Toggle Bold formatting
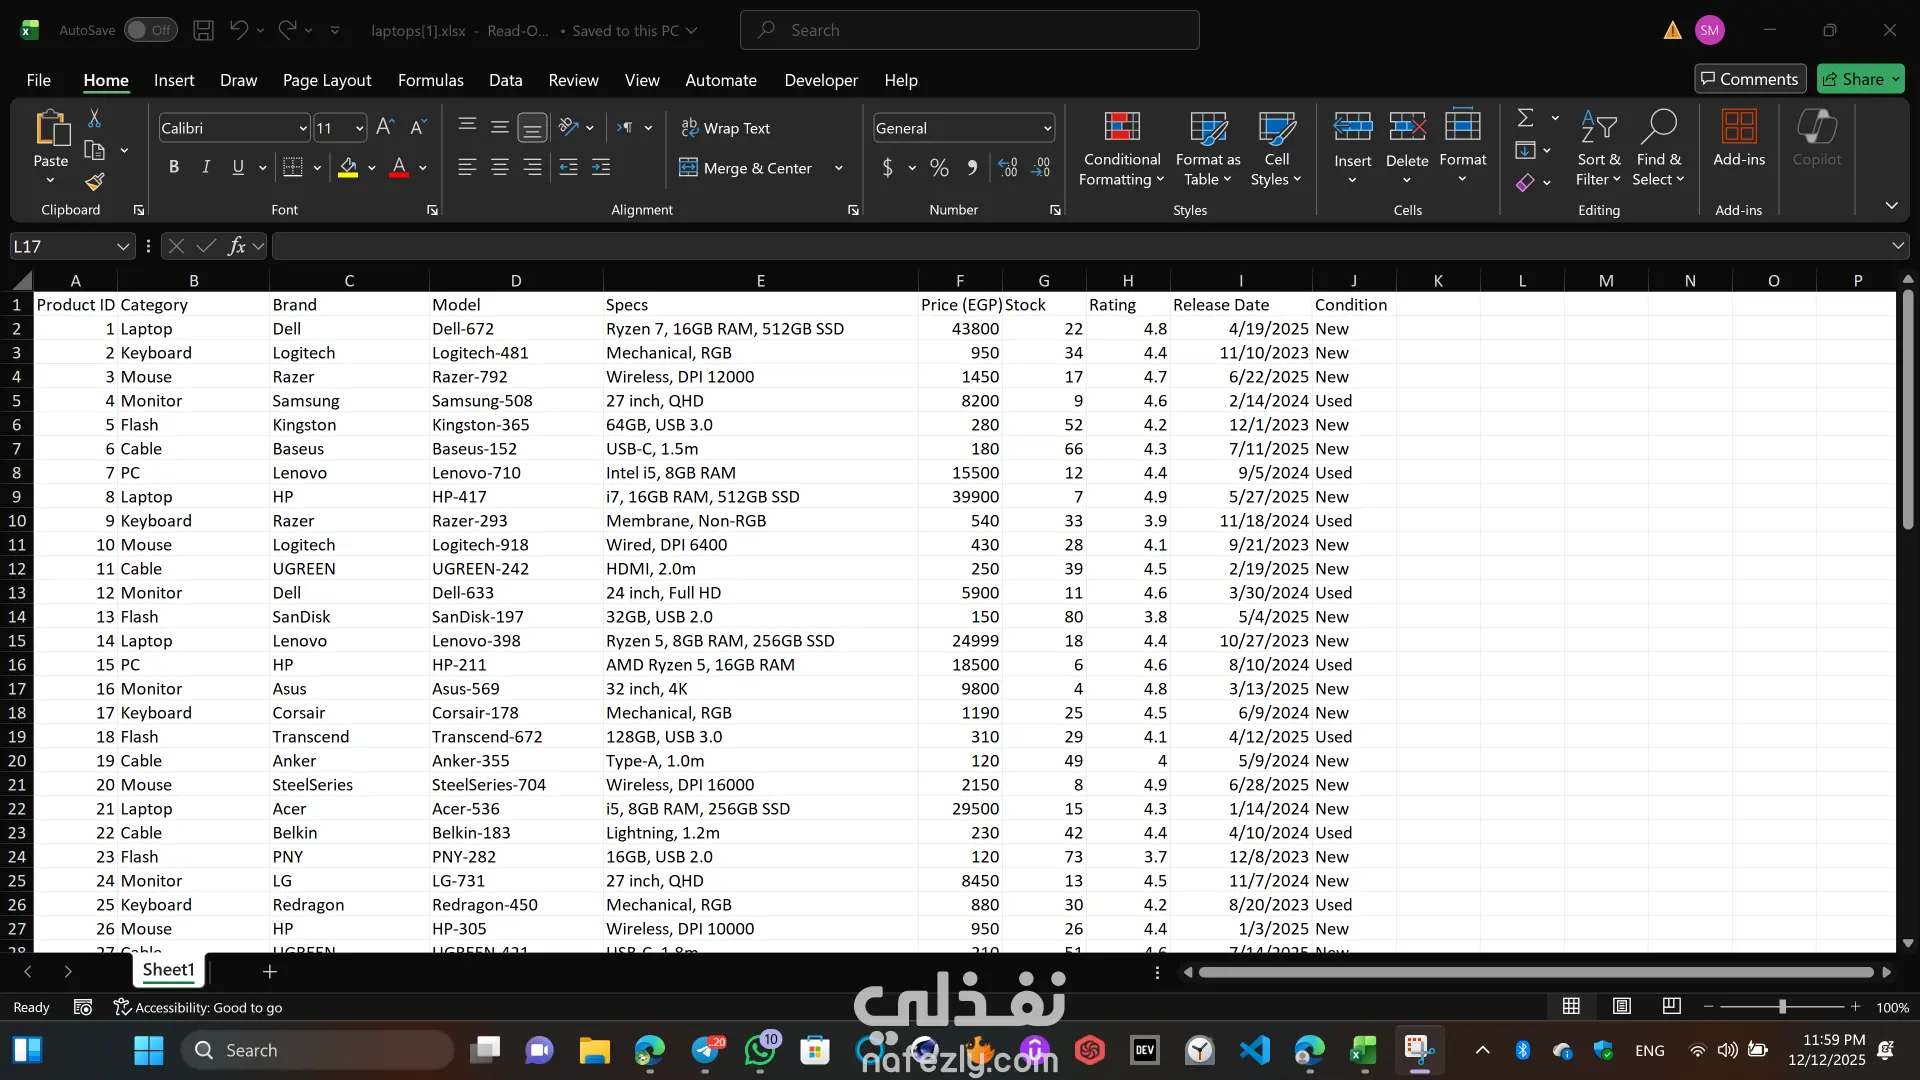 pyautogui.click(x=174, y=168)
